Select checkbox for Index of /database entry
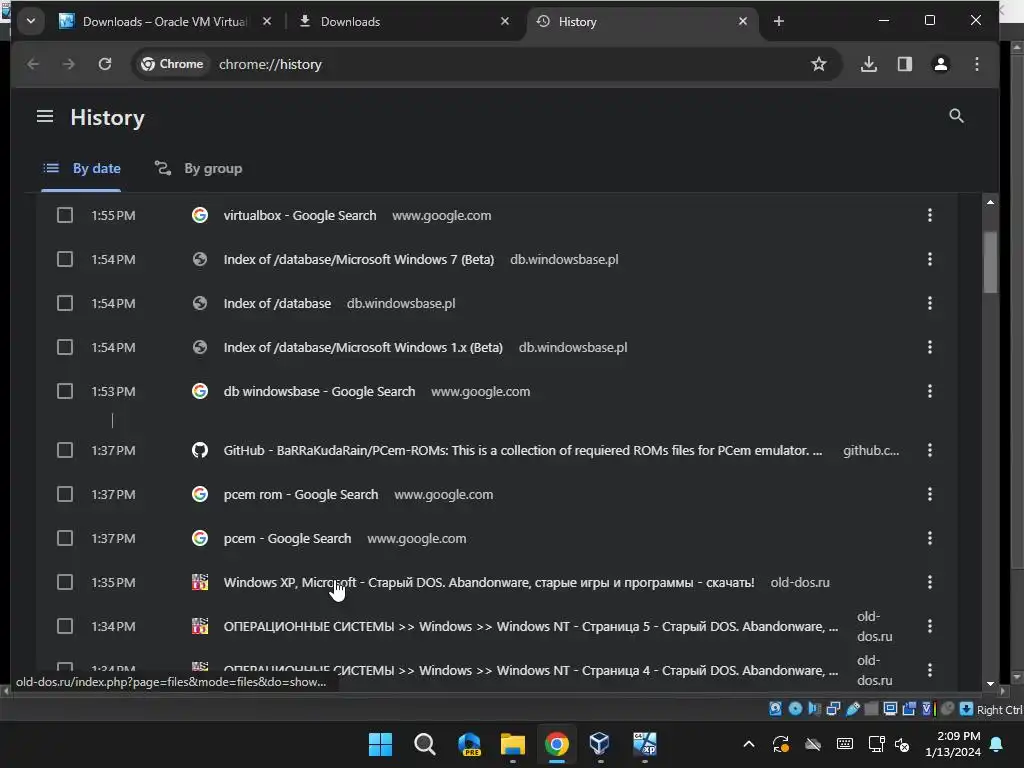The image size is (1024, 768). [65, 303]
